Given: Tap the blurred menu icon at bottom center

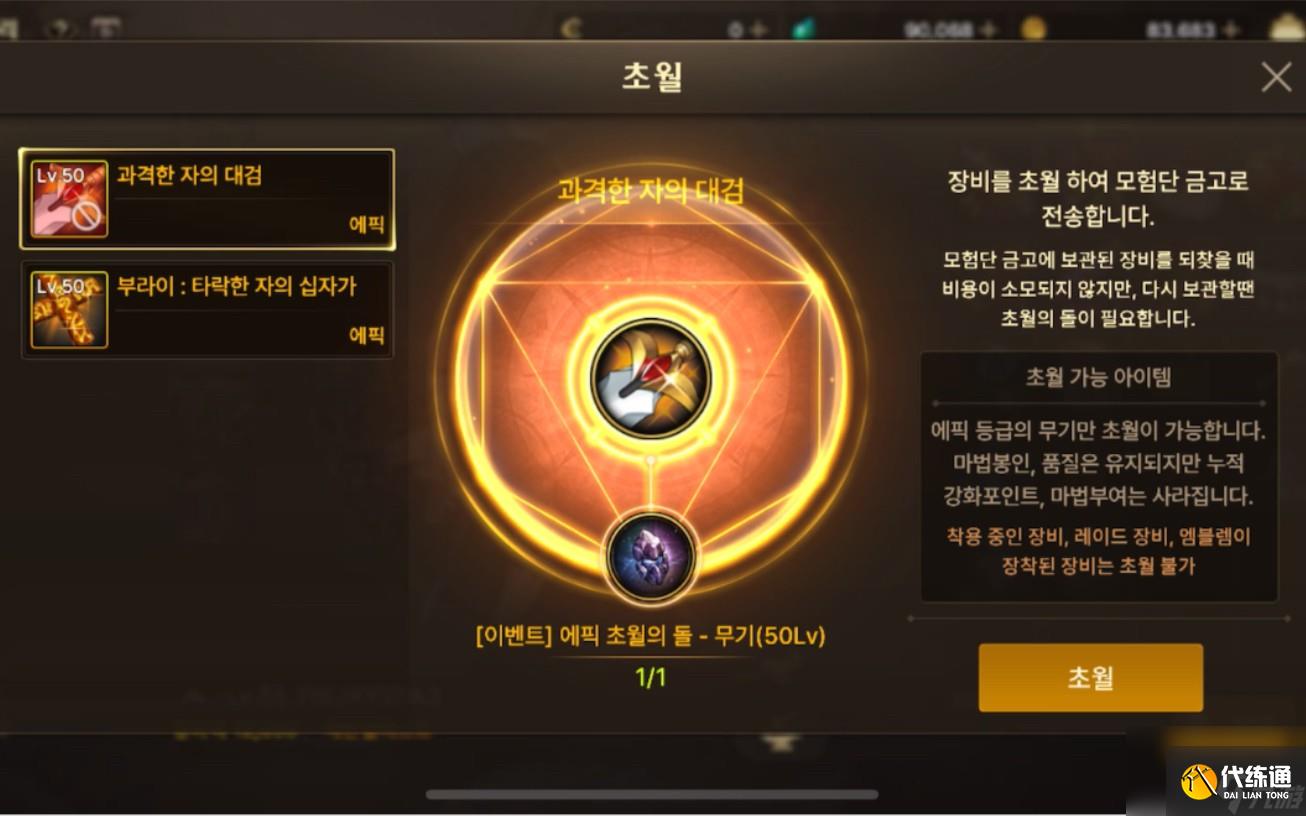Looking at the screenshot, I should (779, 742).
